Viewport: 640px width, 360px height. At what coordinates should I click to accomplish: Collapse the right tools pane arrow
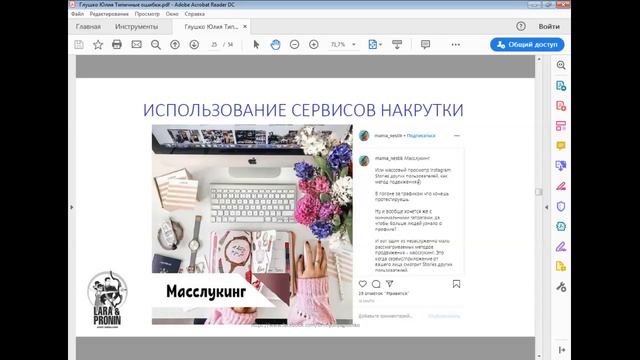pyautogui.click(x=547, y=207)
